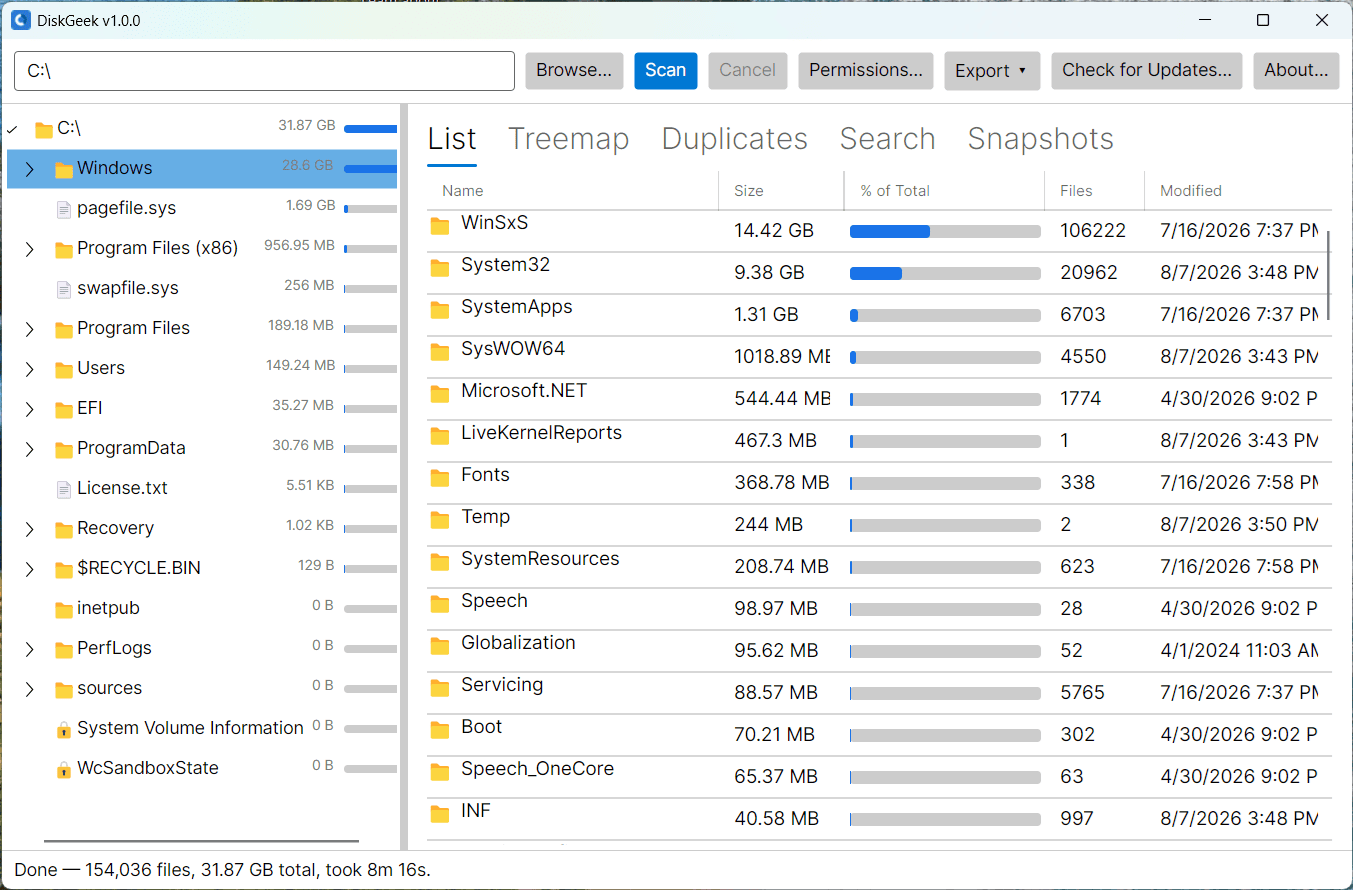Viewport: 1353px width, 890px height.
Task: Select the '106222' files count cell
Action: point(1093,231)
